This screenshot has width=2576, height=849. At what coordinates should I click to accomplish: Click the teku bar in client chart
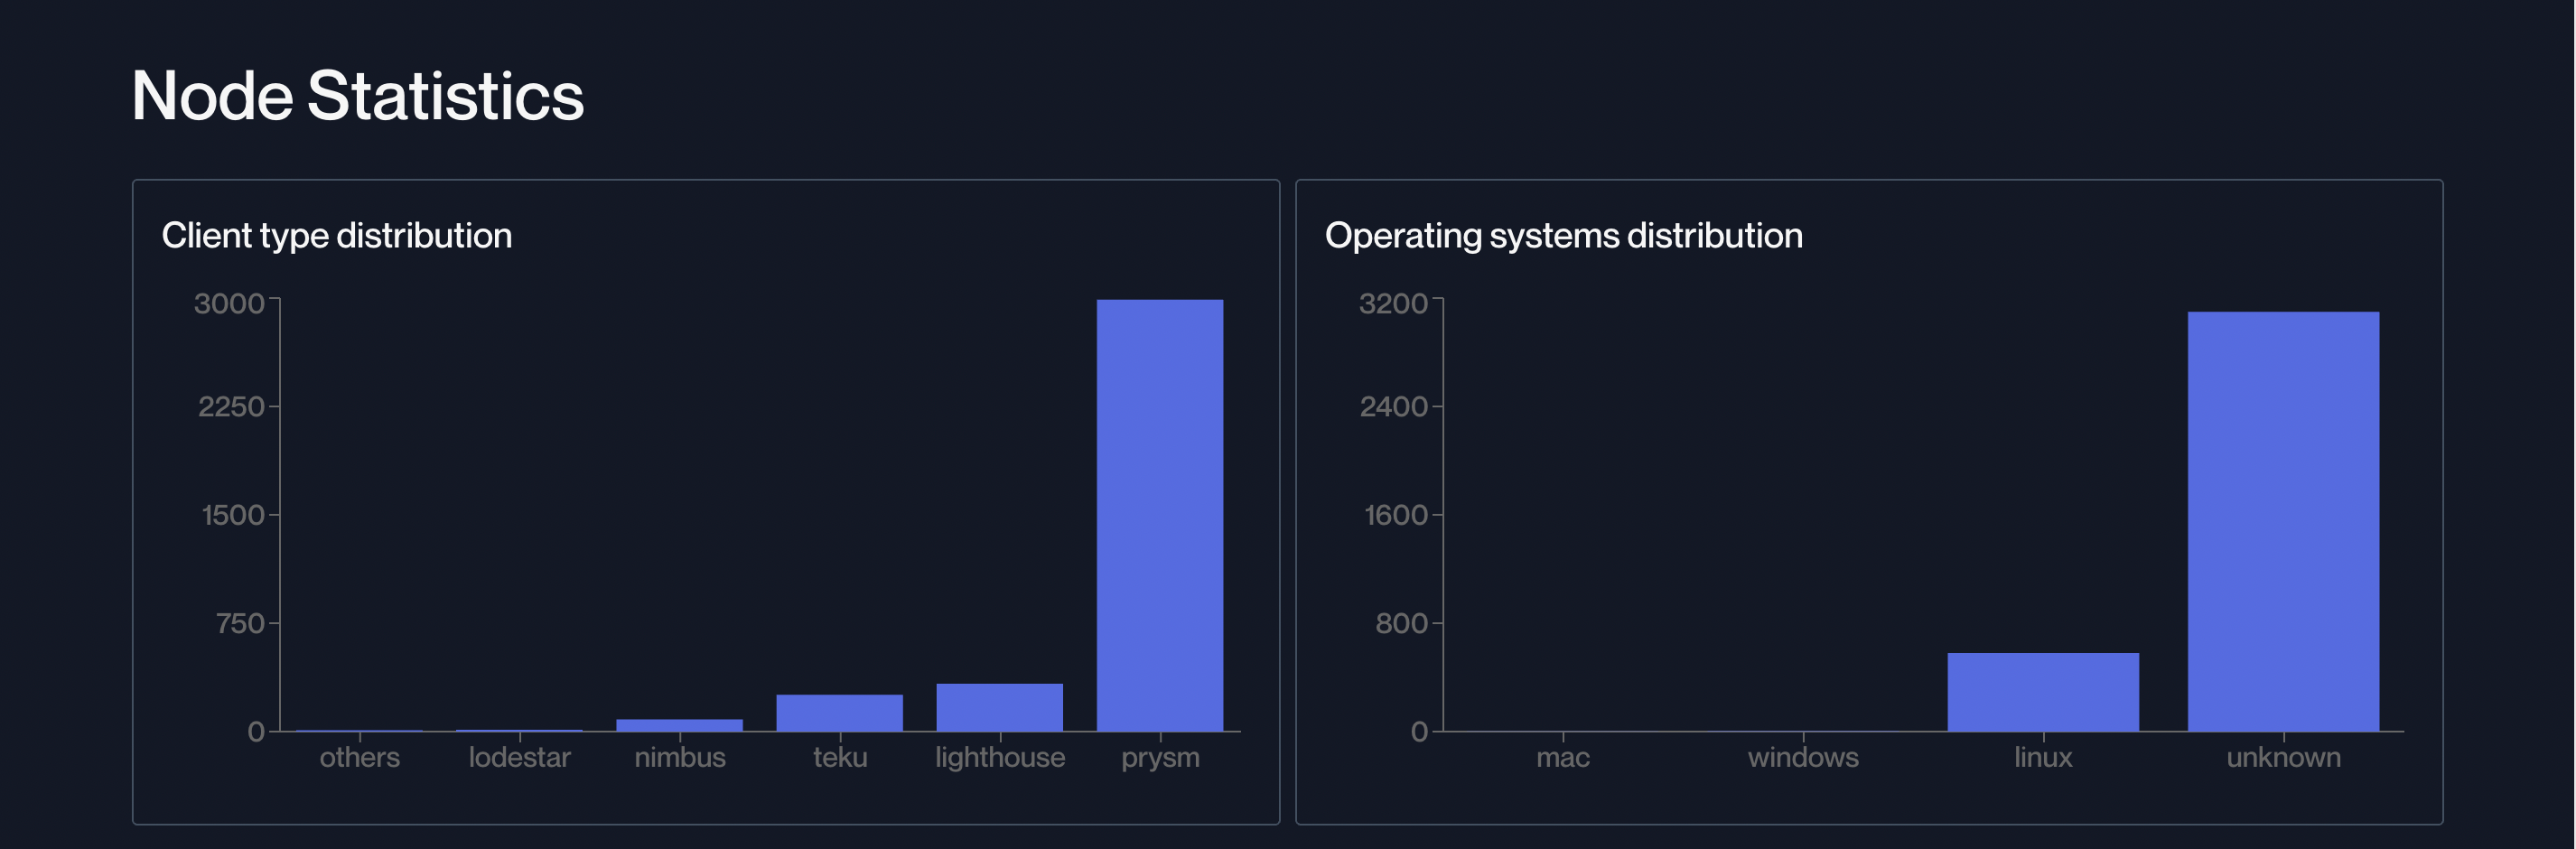tap(839, 712)
